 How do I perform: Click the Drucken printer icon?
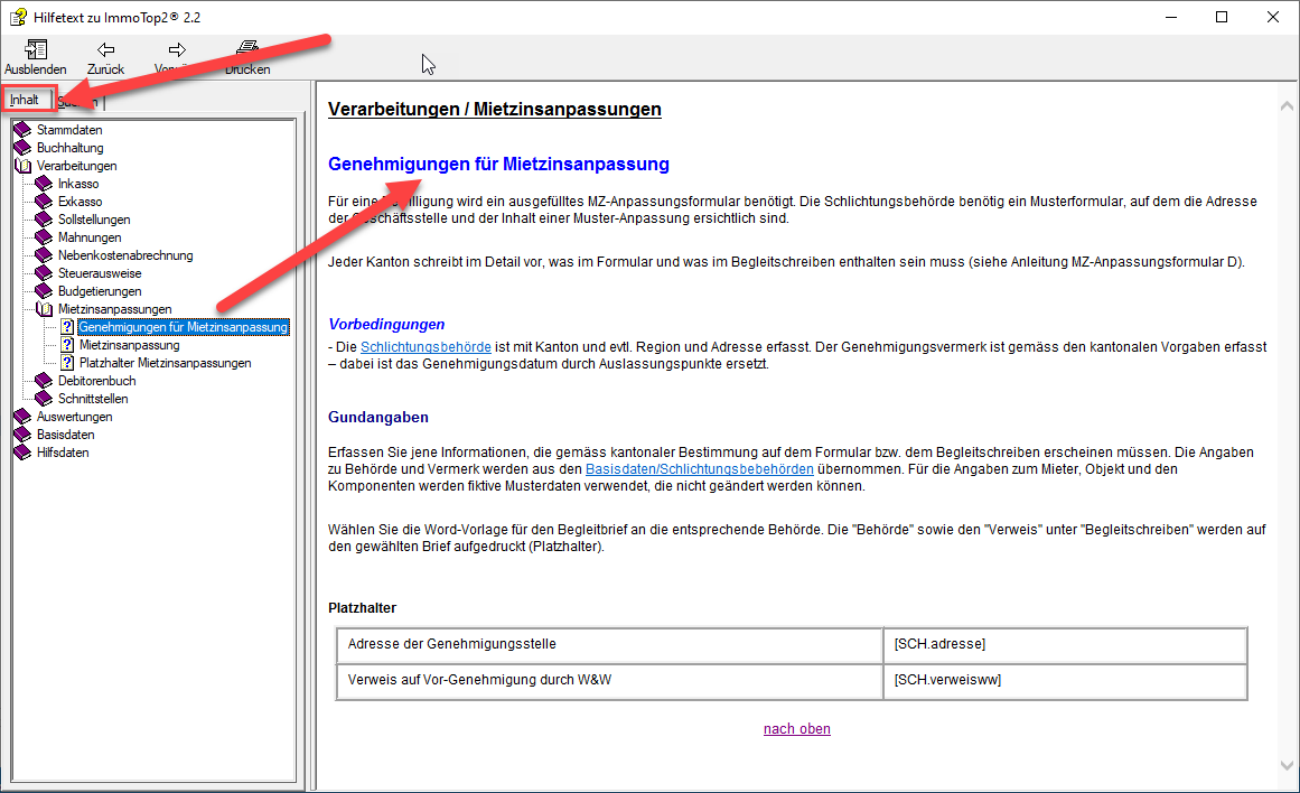(x=247, y=49)
